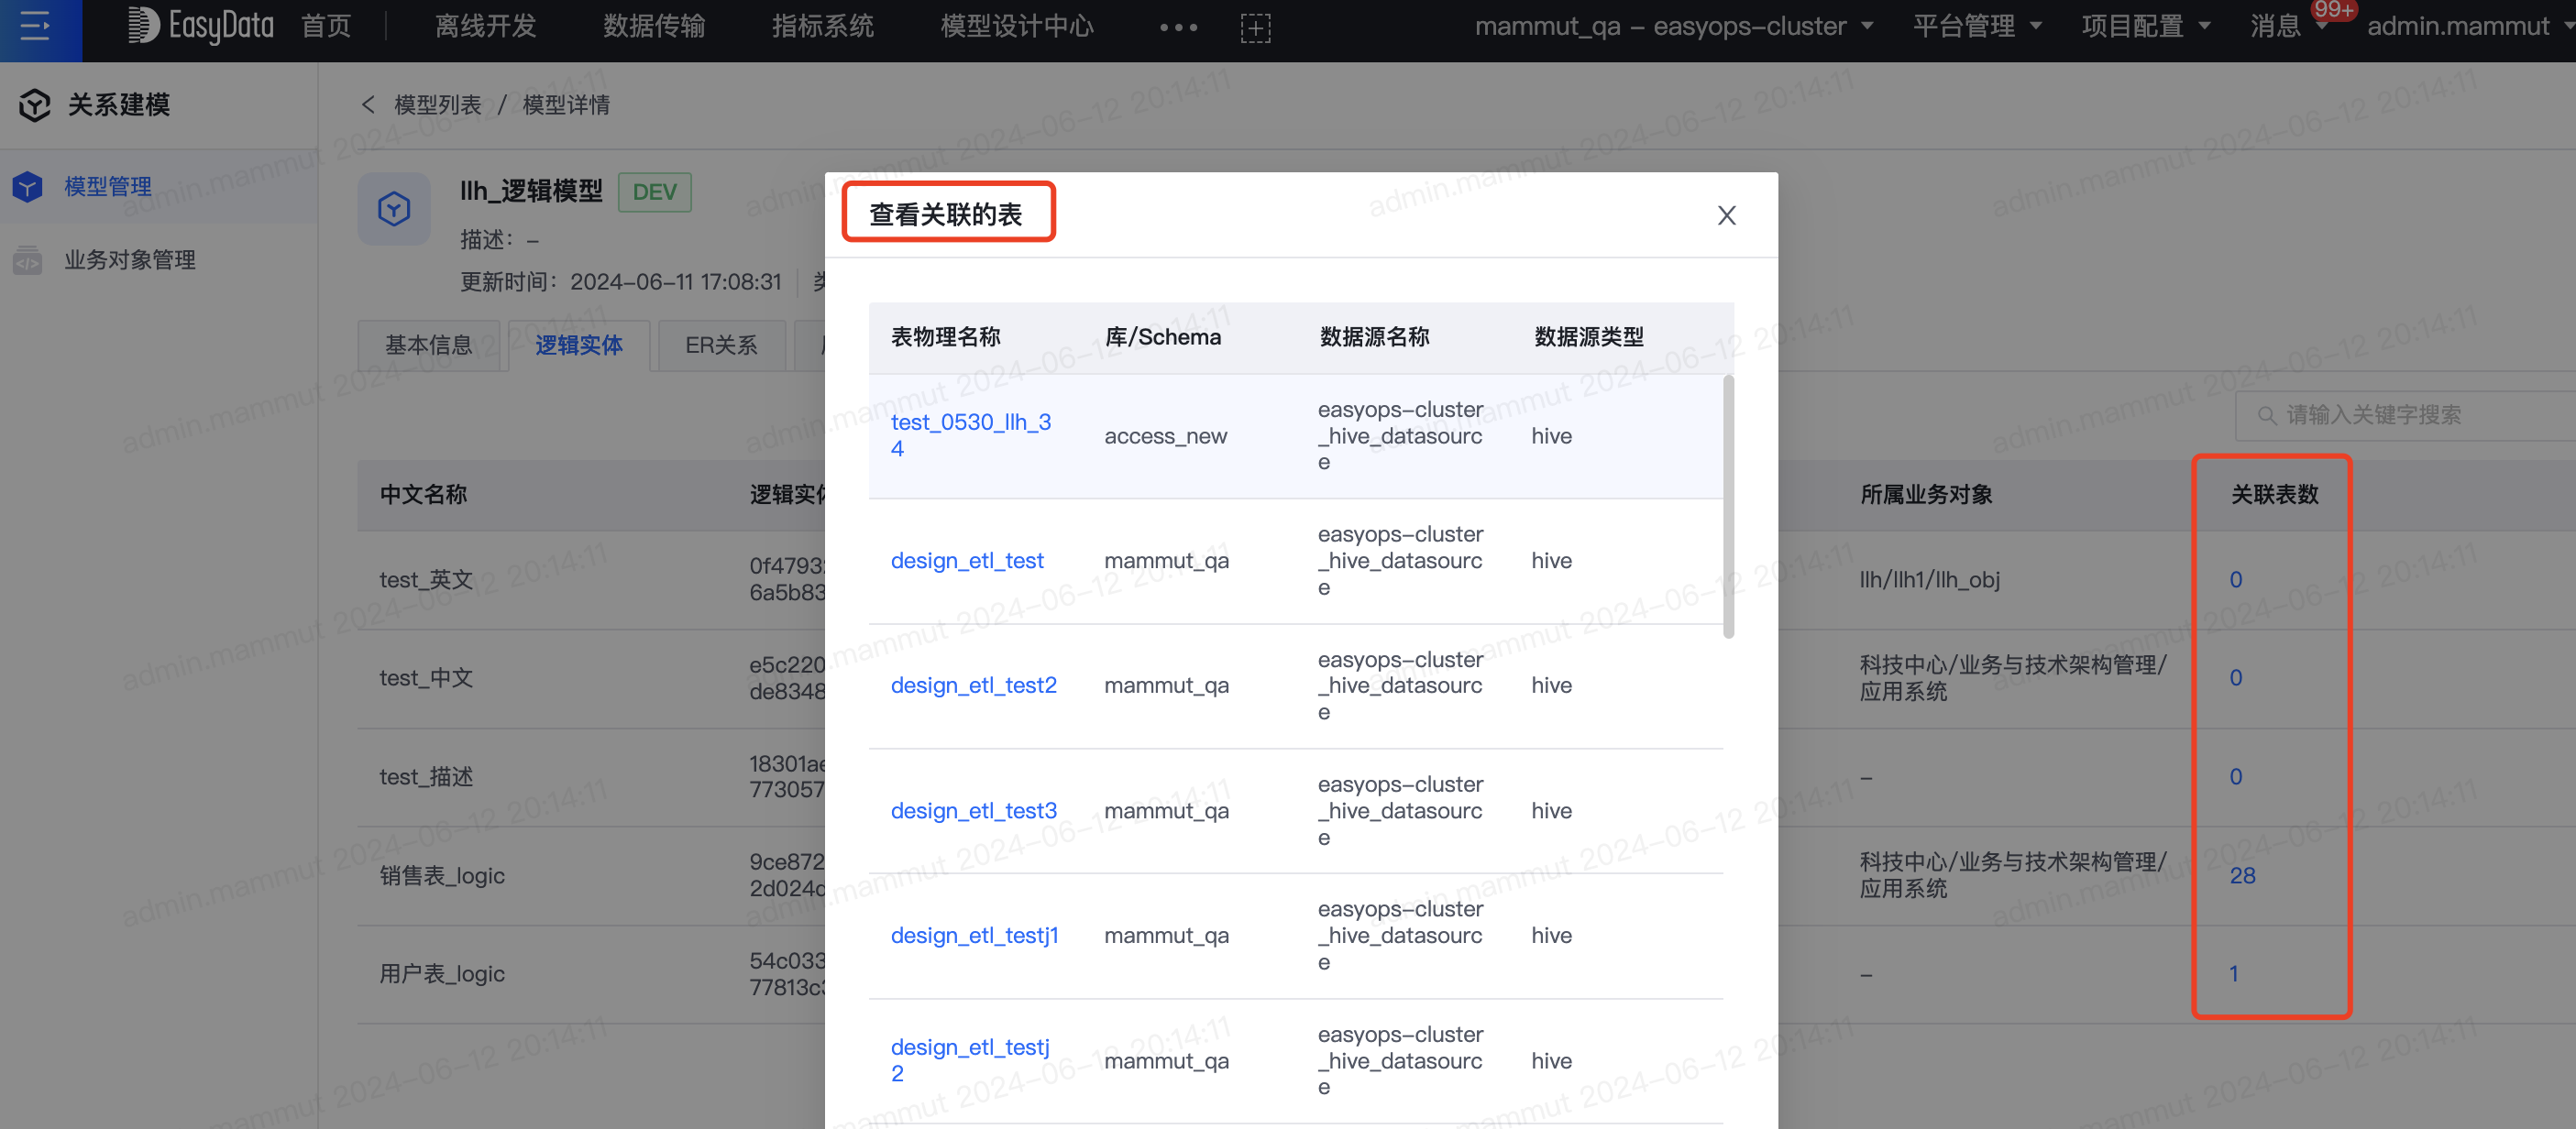The width and height of the screenshot is (2576, 1129).
Task: Click the 关系建模 module icon
Action: [x=33, y=104]
